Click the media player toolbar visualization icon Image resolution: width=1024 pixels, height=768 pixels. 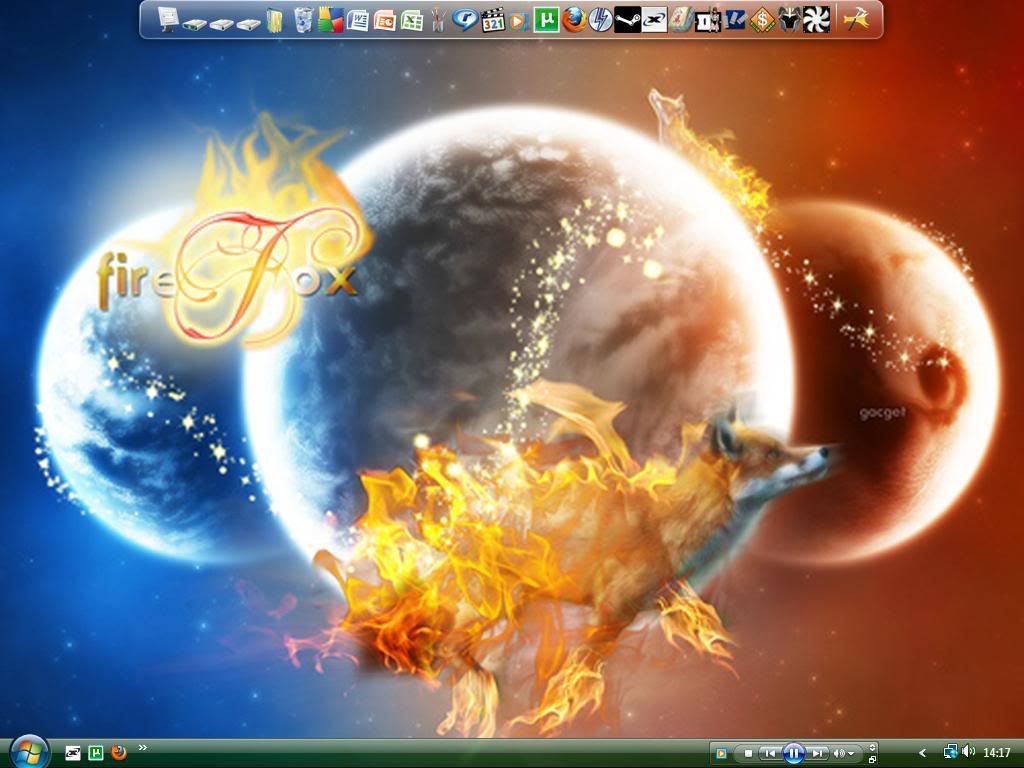[721, 754]
